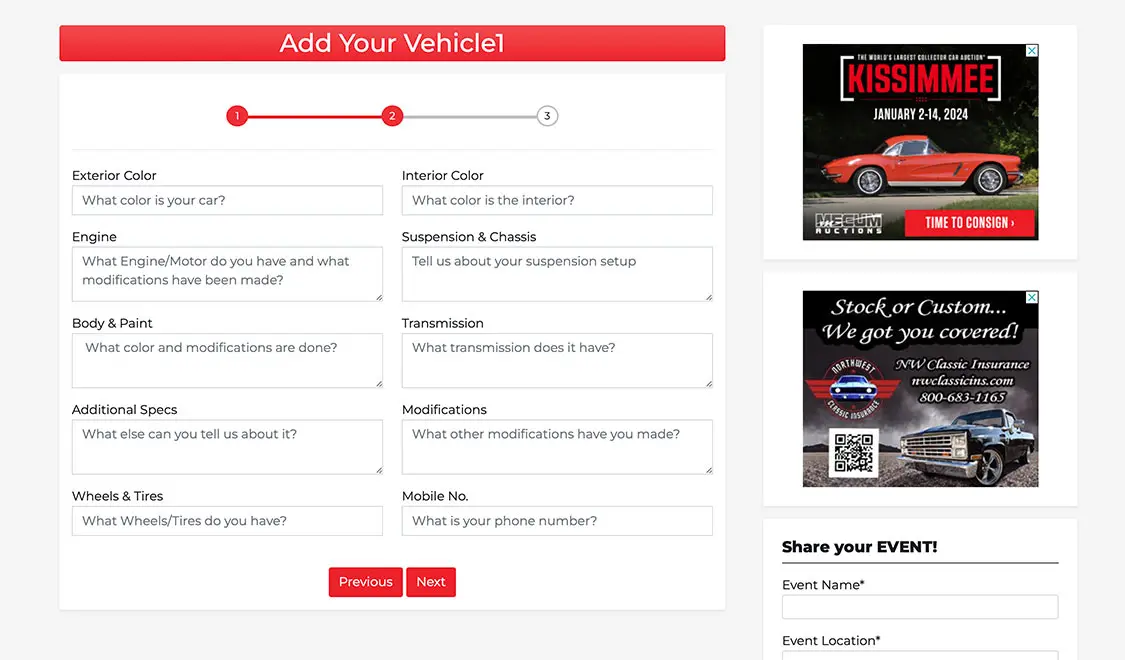1125x660 pixels.
Task: Click the Time To Consign ad button
Action: click(968, 223)
